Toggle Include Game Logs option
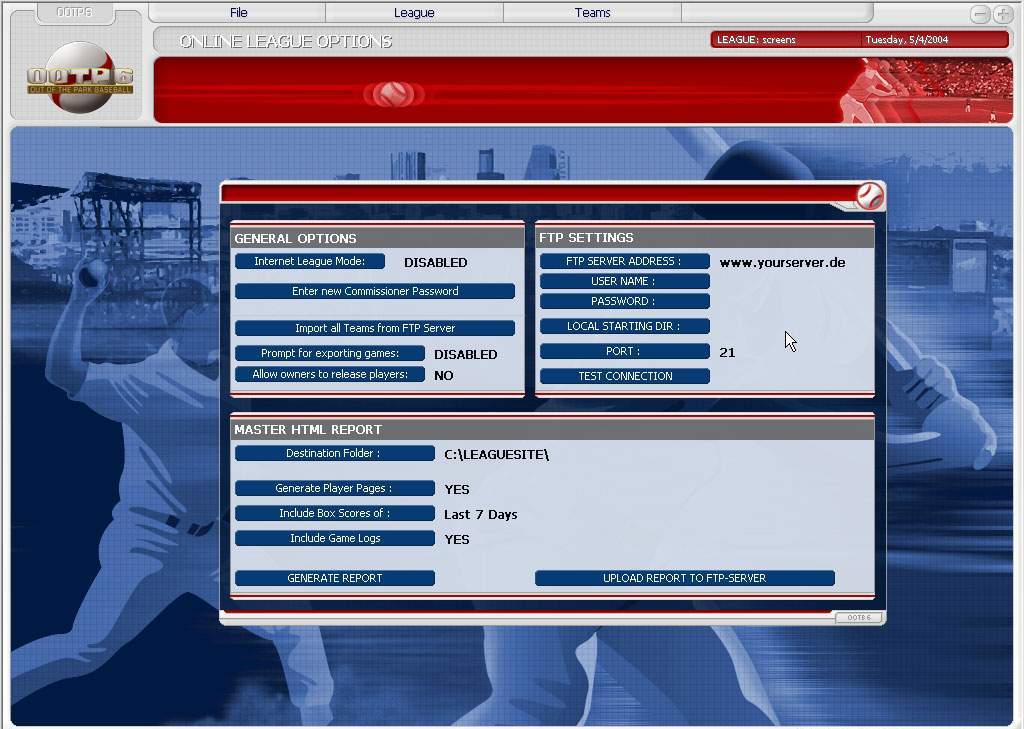This screenshot has width=1024, height=729. [x=334, y=539]
